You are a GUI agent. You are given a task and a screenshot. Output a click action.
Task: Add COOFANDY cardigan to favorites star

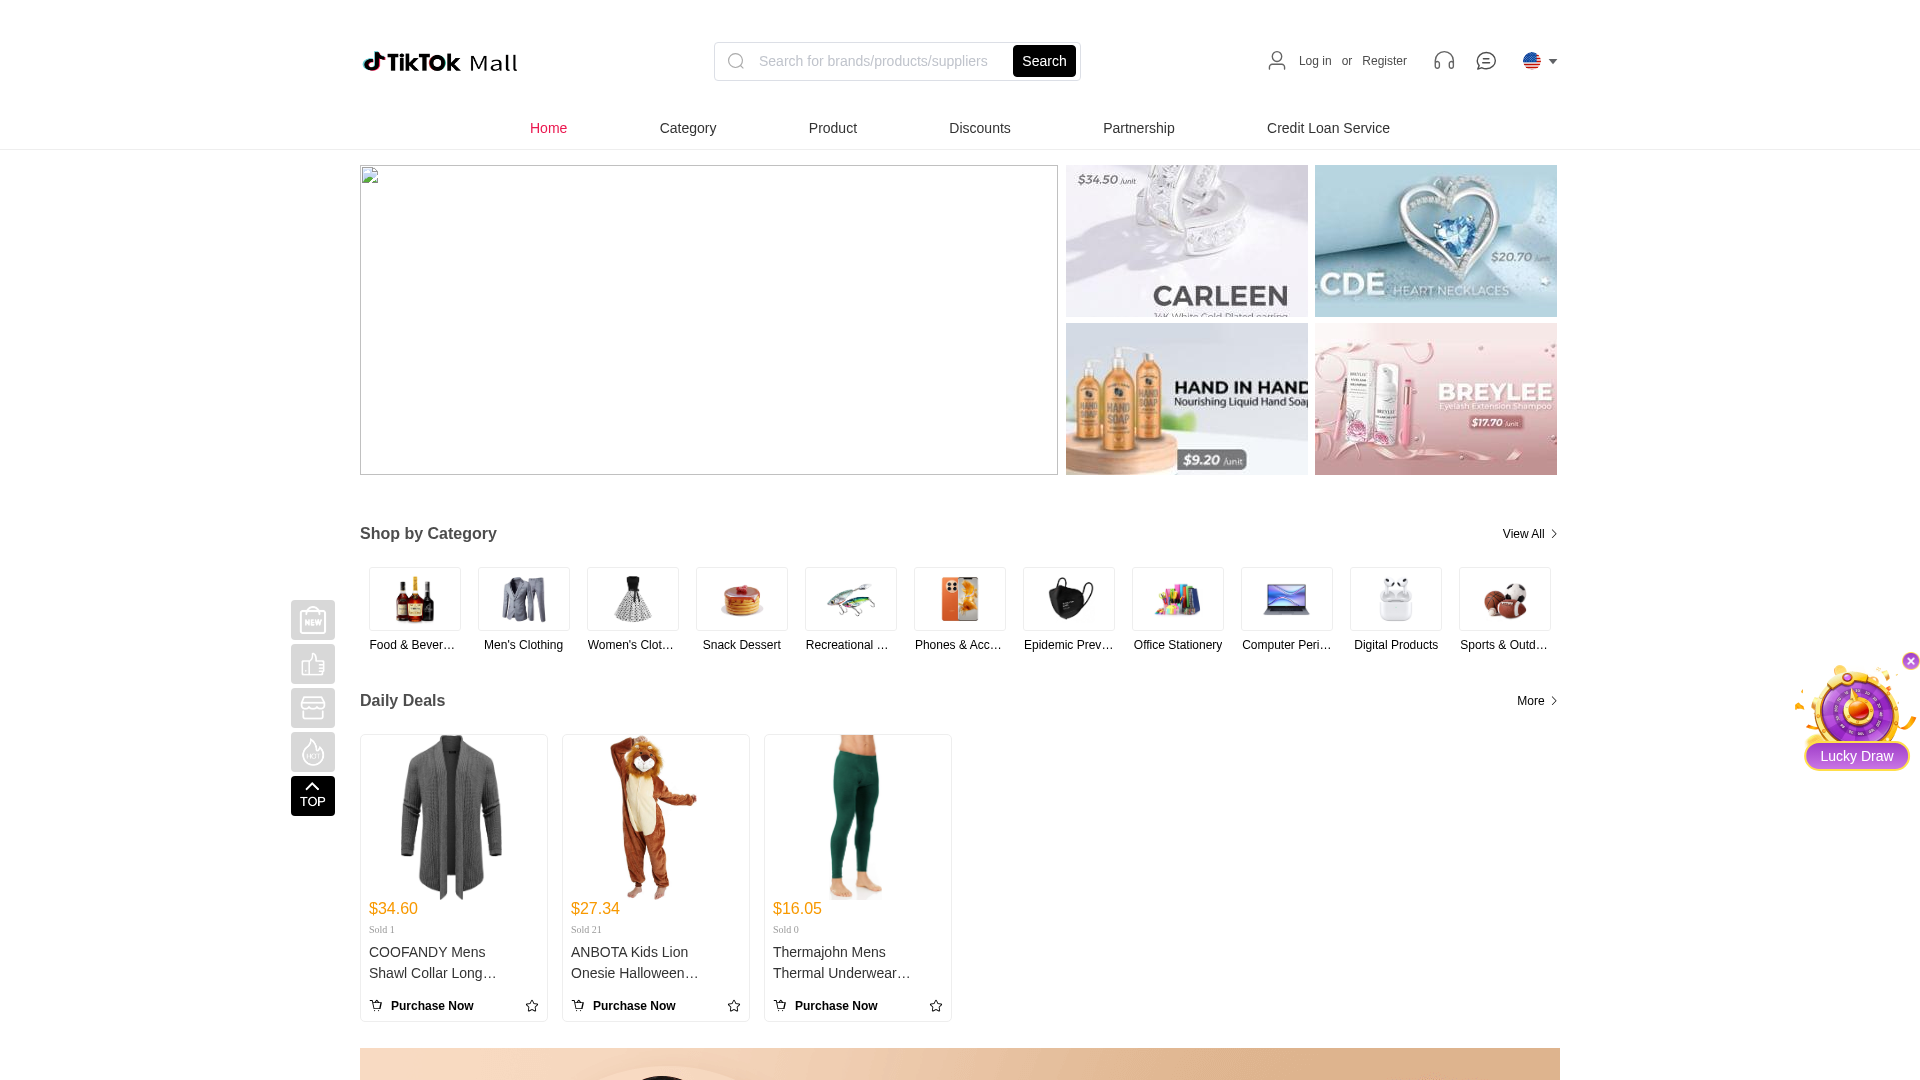pyautogui.click(x=532, y=1006)
